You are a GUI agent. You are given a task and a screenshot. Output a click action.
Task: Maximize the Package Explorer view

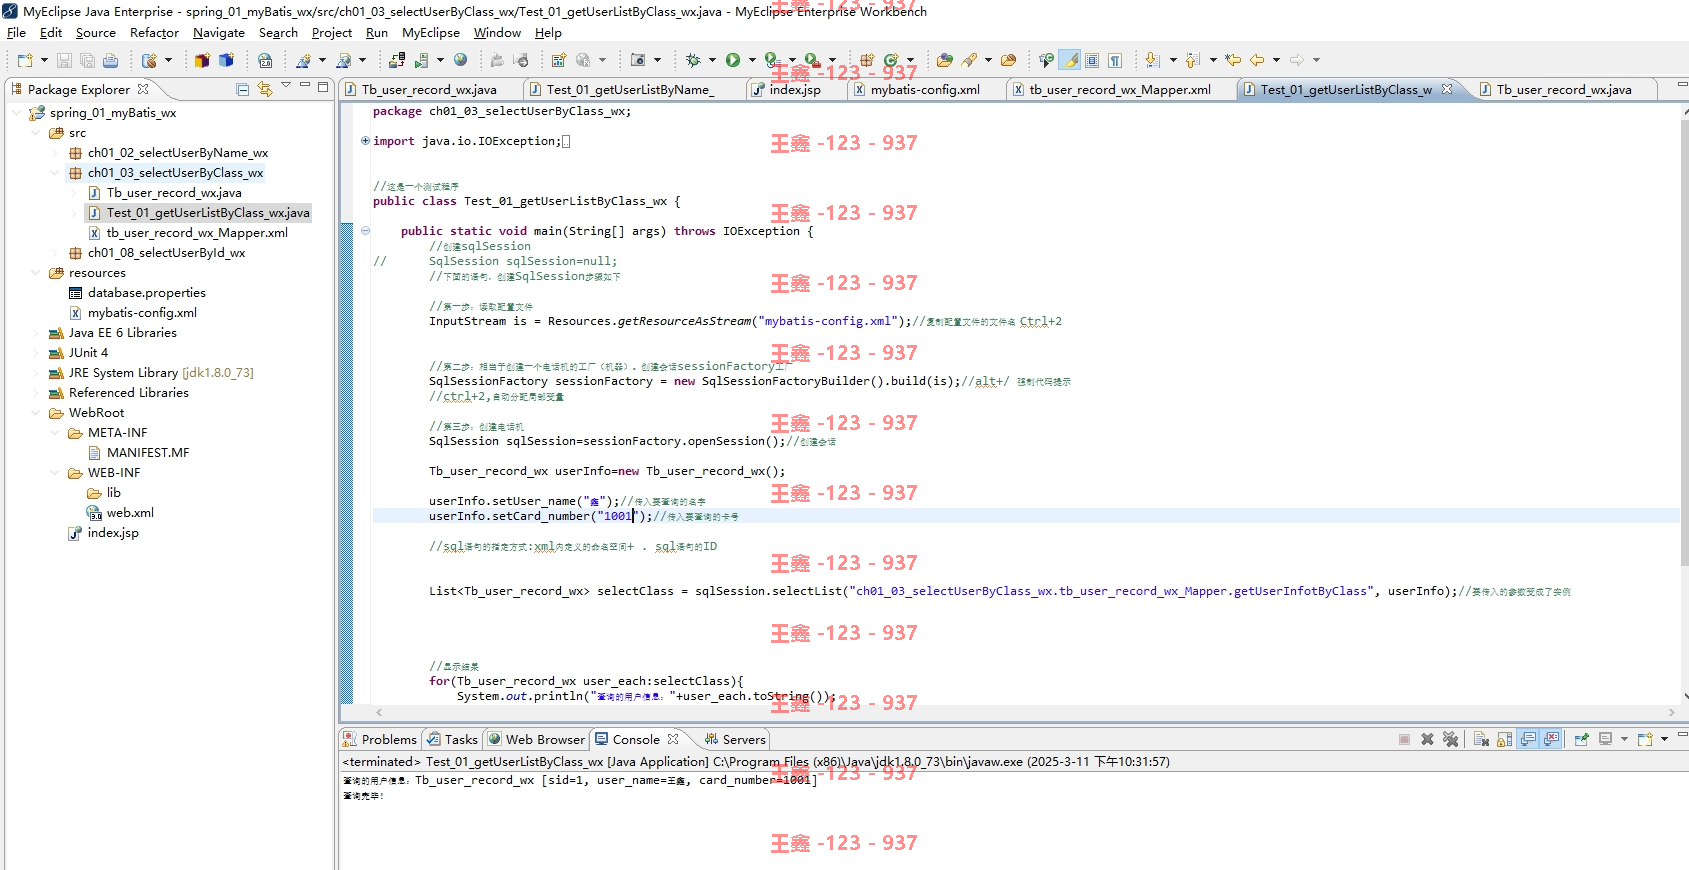tap(323, 87)
